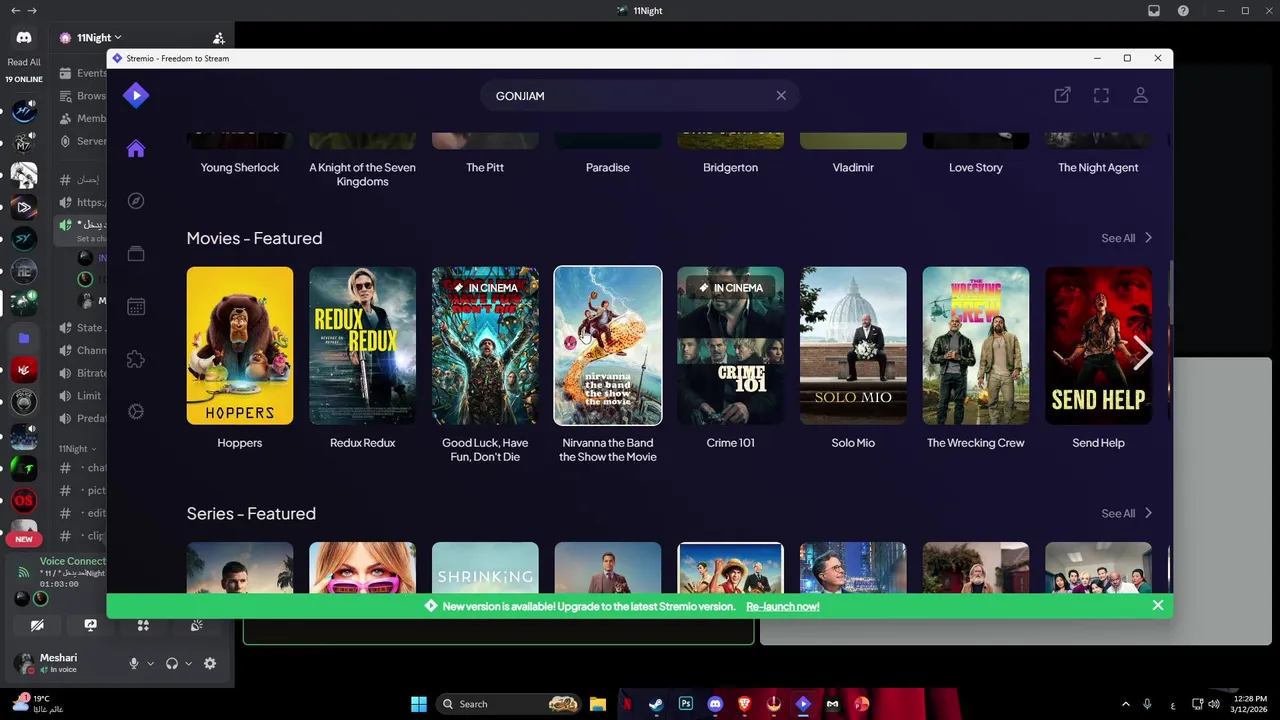Open the Shrinking series poster
The width and height of the screenshot is (1280, 720).
click(x=485, y=567)
